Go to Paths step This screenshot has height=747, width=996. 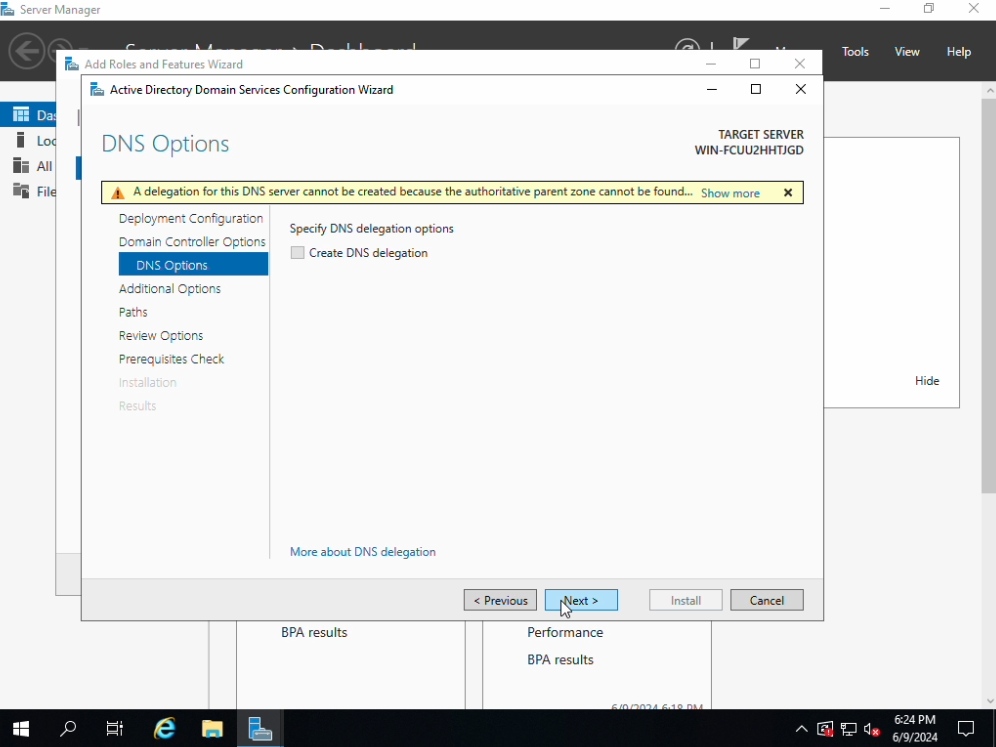tap(133, 313)
